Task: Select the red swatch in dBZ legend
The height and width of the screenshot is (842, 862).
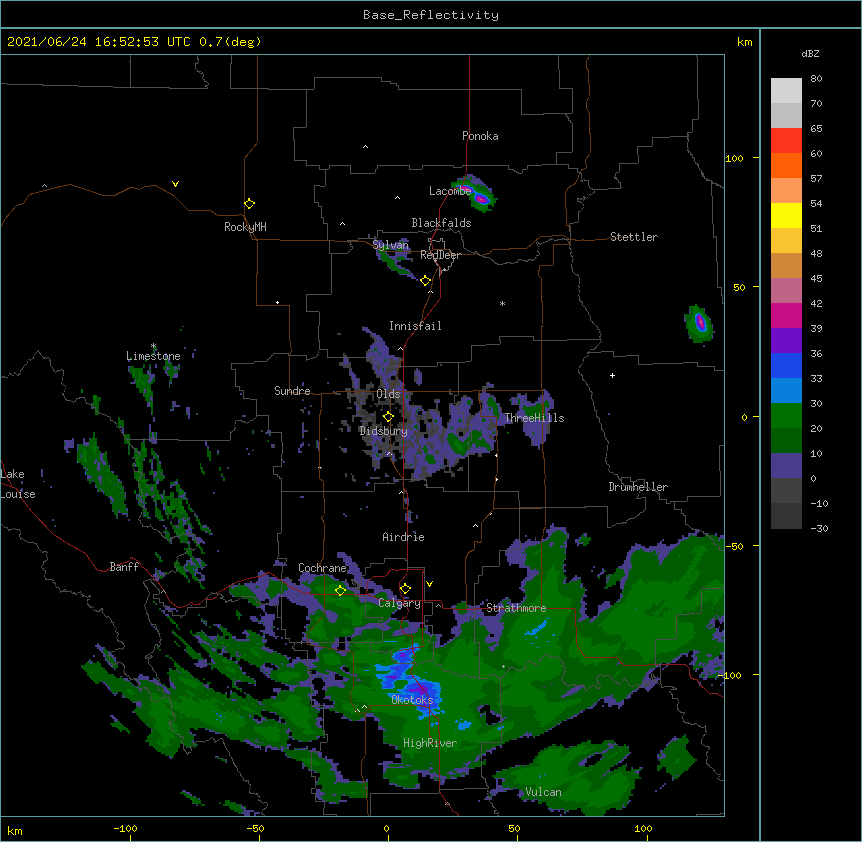Action: pyautogui.click(x=786, y=141)
